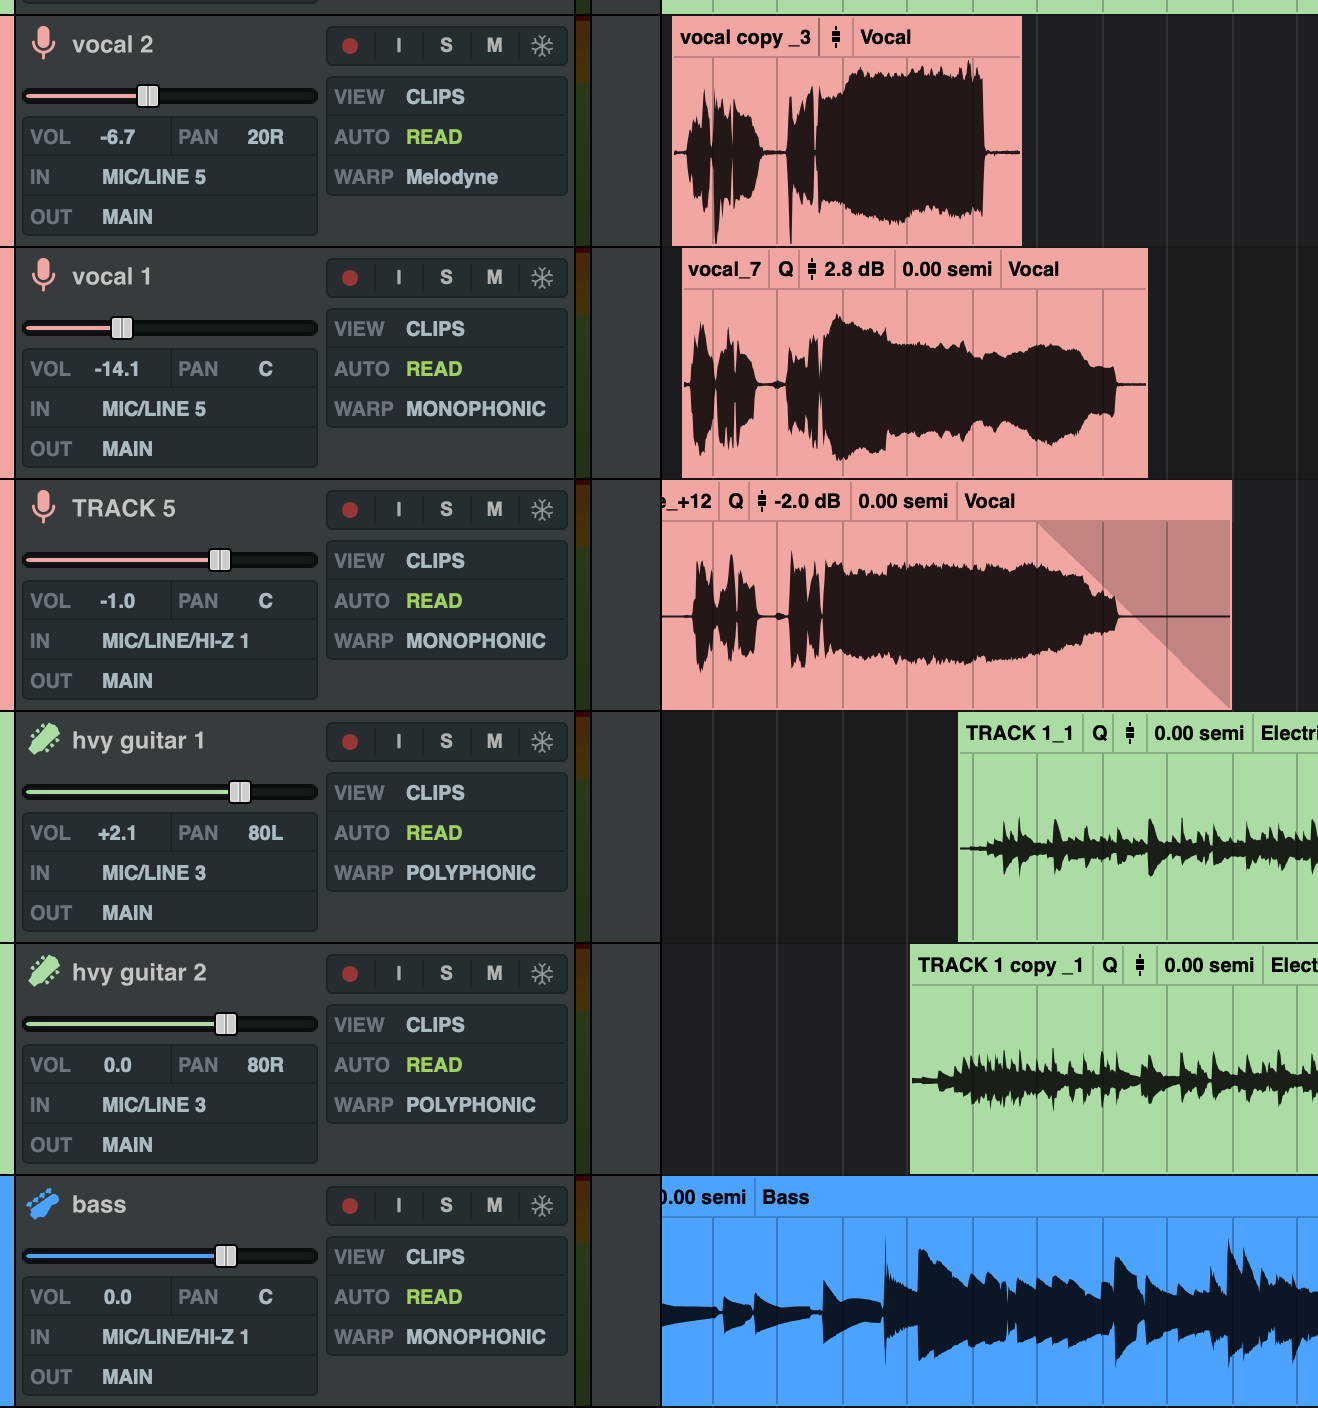Solo the vocal 1 track
This screenshot has height=1408, width=1318.
[446, 277]
